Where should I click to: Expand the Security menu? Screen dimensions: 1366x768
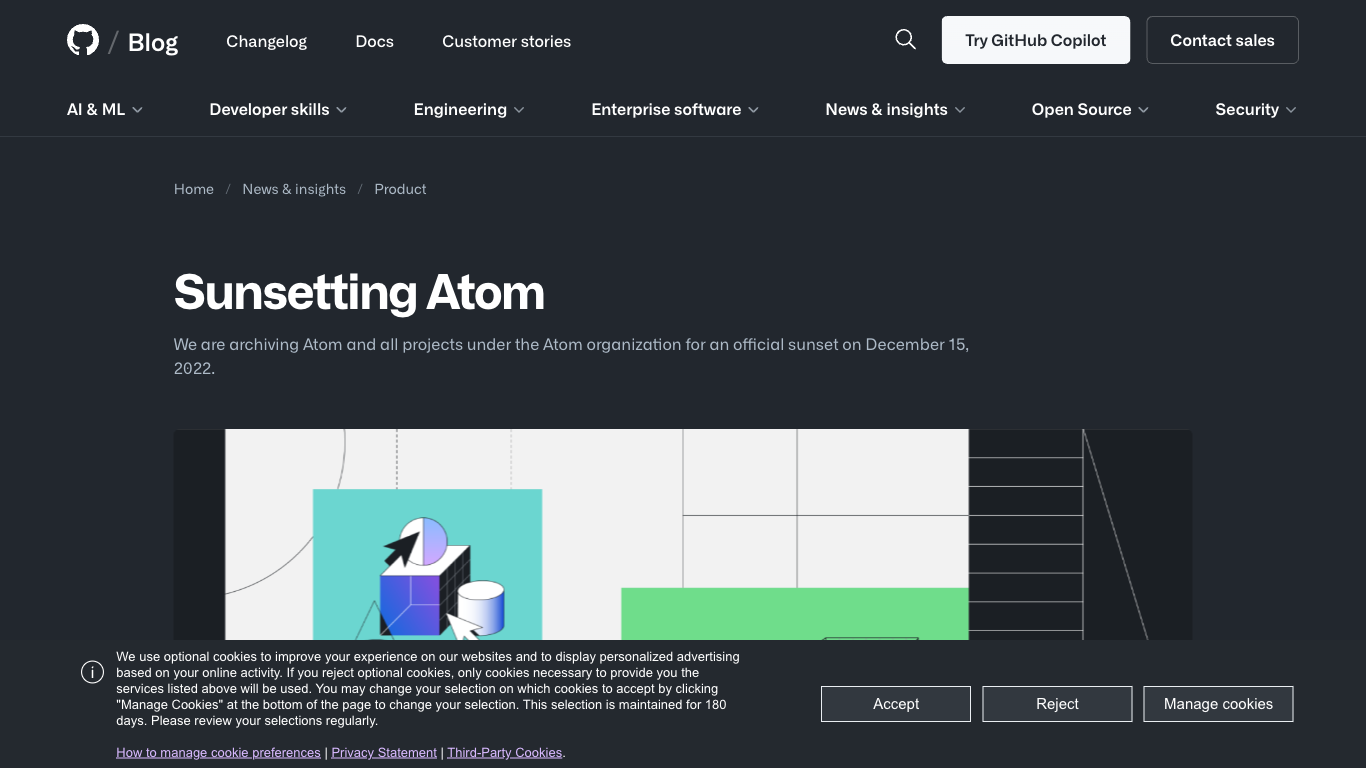1256,109
